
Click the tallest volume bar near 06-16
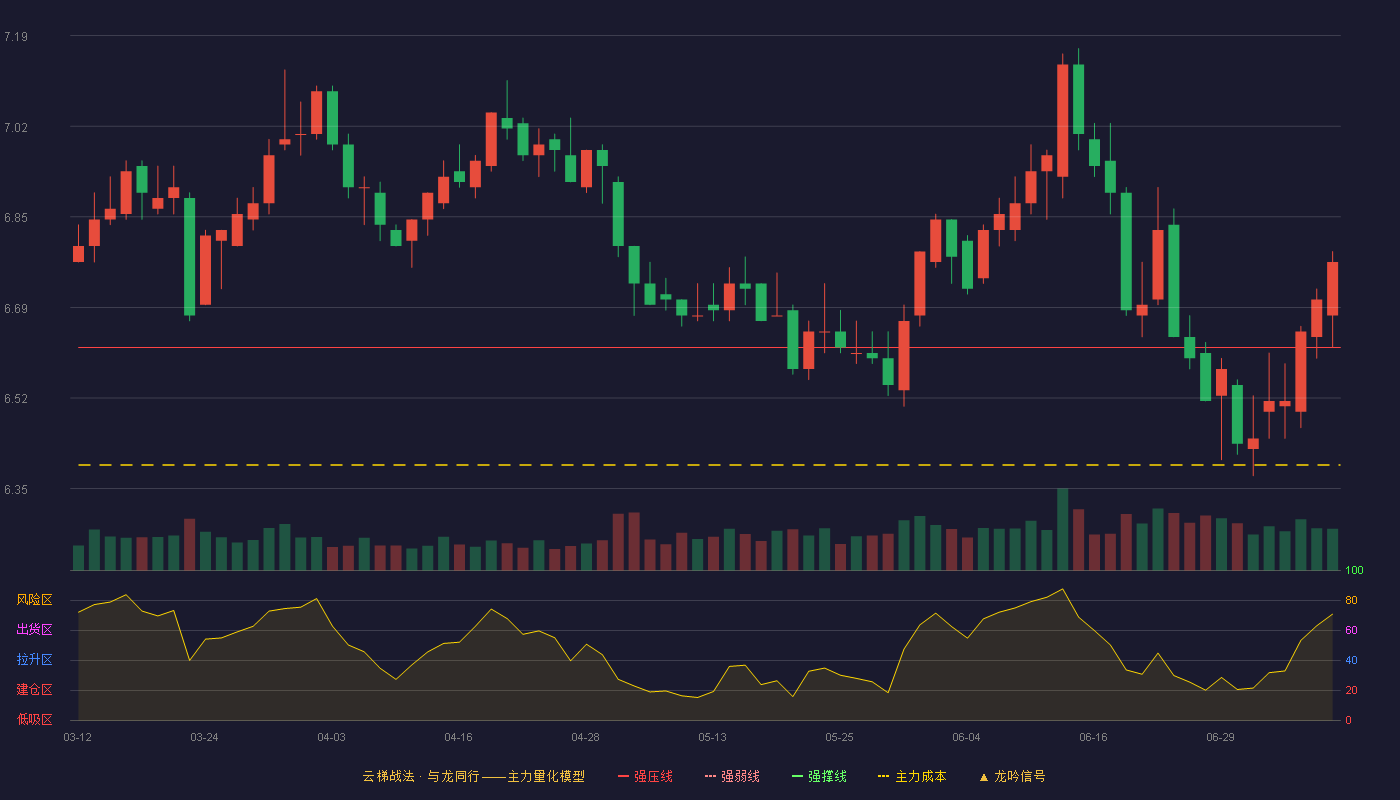click(1063, 530)
